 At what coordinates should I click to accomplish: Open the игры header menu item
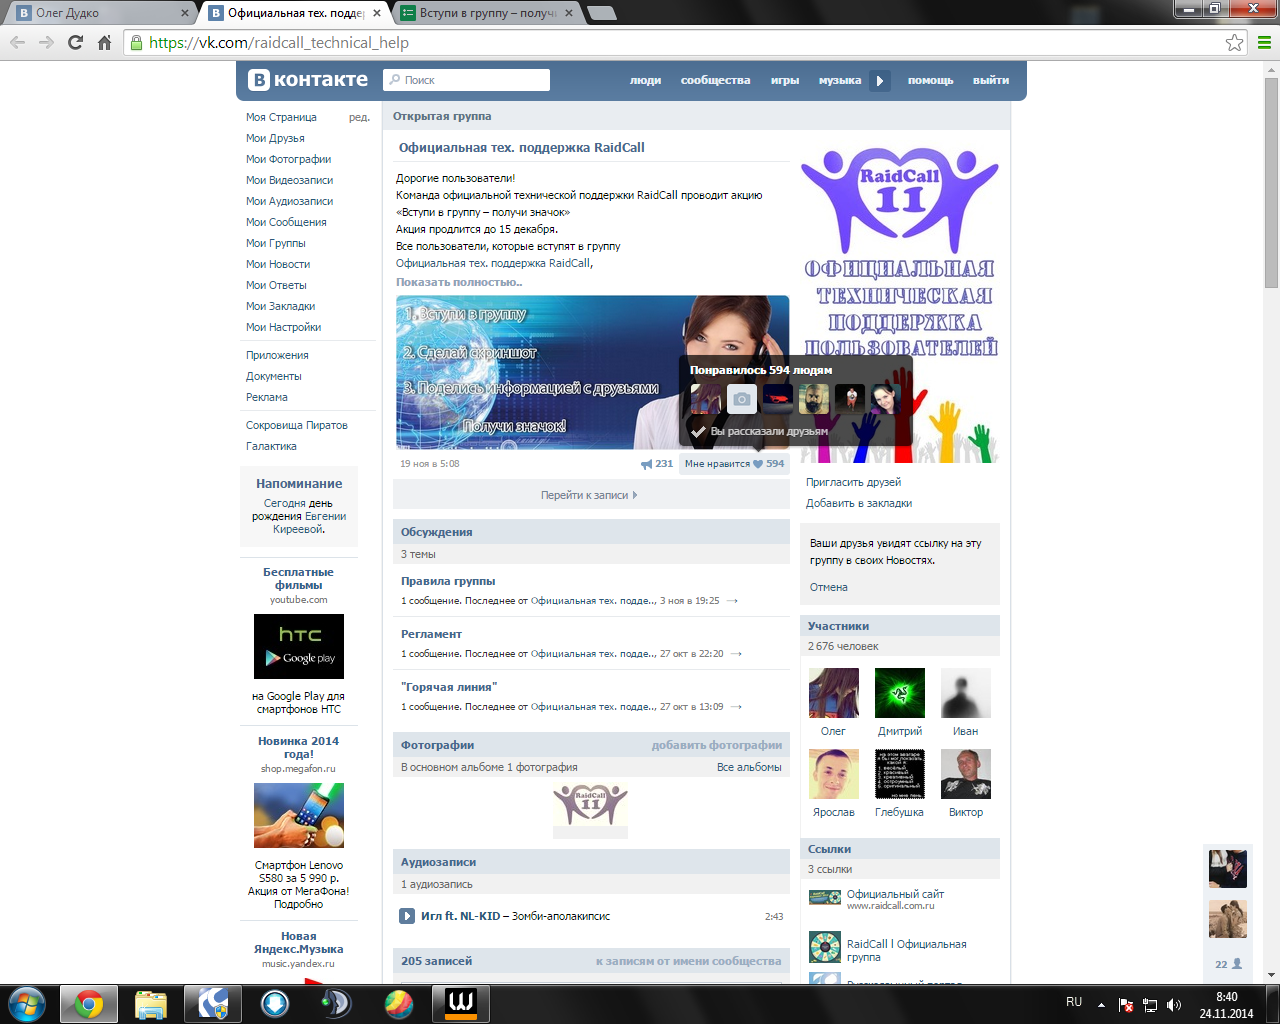pyautogui.click(x=785, y=80)
